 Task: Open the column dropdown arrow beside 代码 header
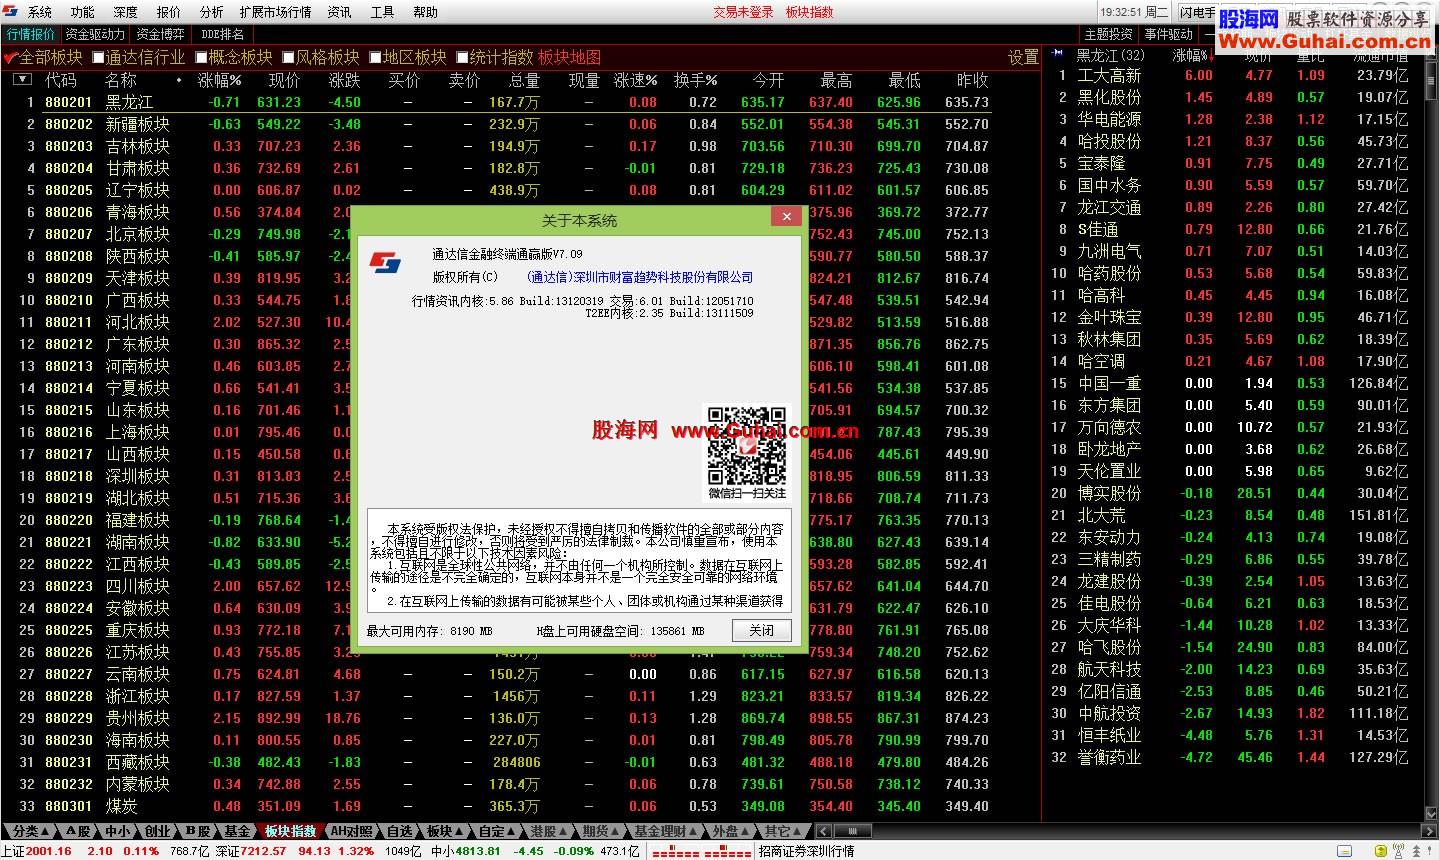[x=22, y=79]
